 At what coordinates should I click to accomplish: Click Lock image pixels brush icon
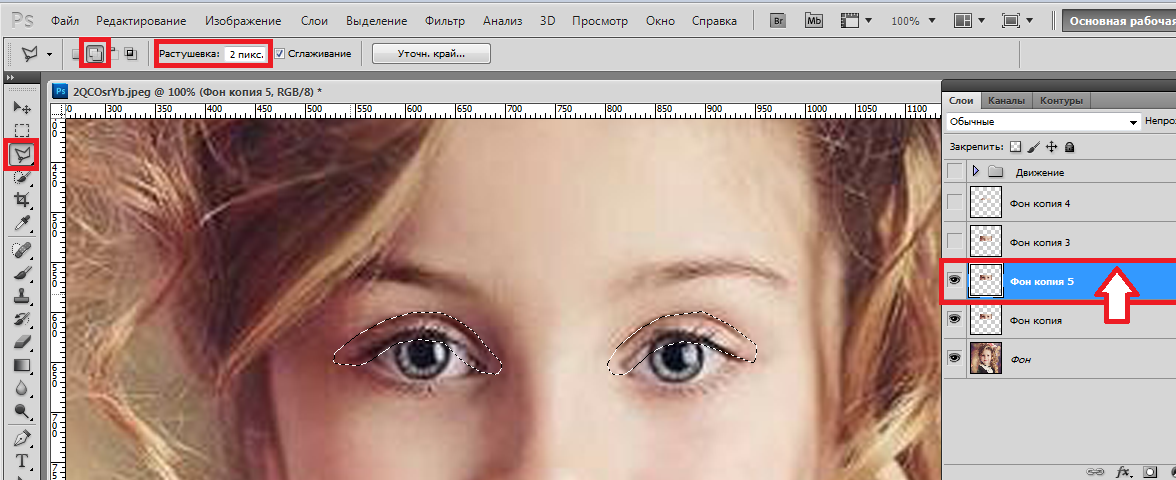[x=1034, y=147]
